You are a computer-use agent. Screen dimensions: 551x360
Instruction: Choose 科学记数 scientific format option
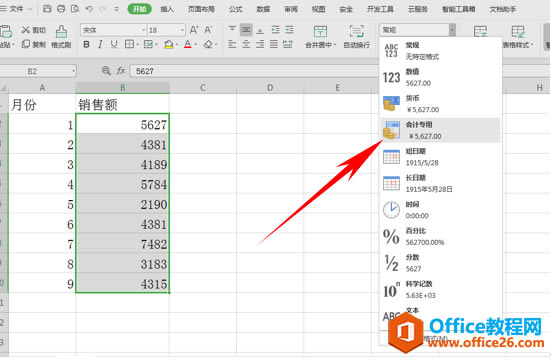(x=440, y=289)
